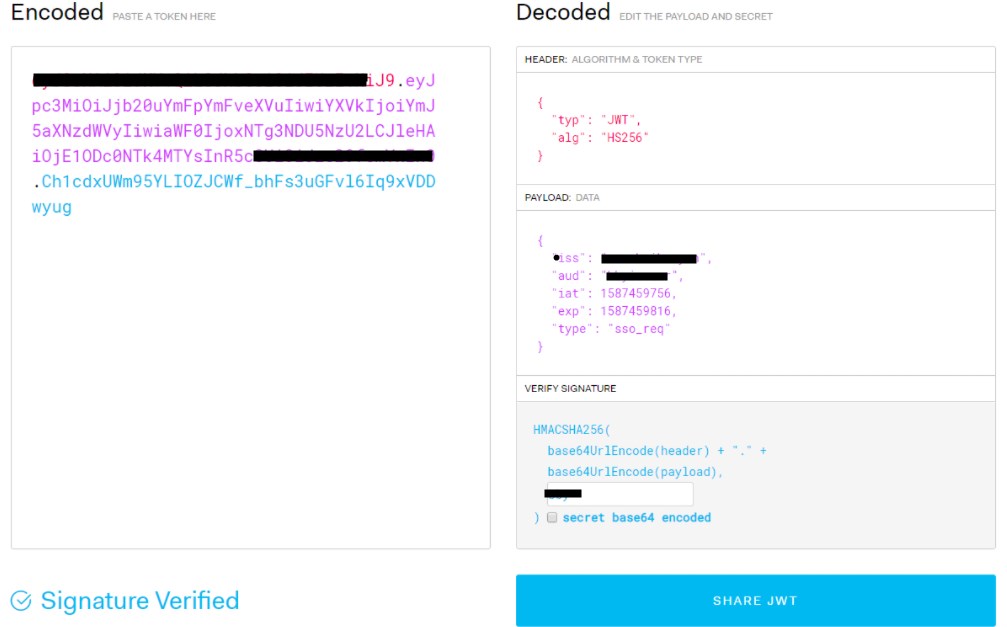Select the "iat" value 1587459756 in the payload
Image resolution: width=1007 pixels, height=627 pixels.
coord(638,294)
